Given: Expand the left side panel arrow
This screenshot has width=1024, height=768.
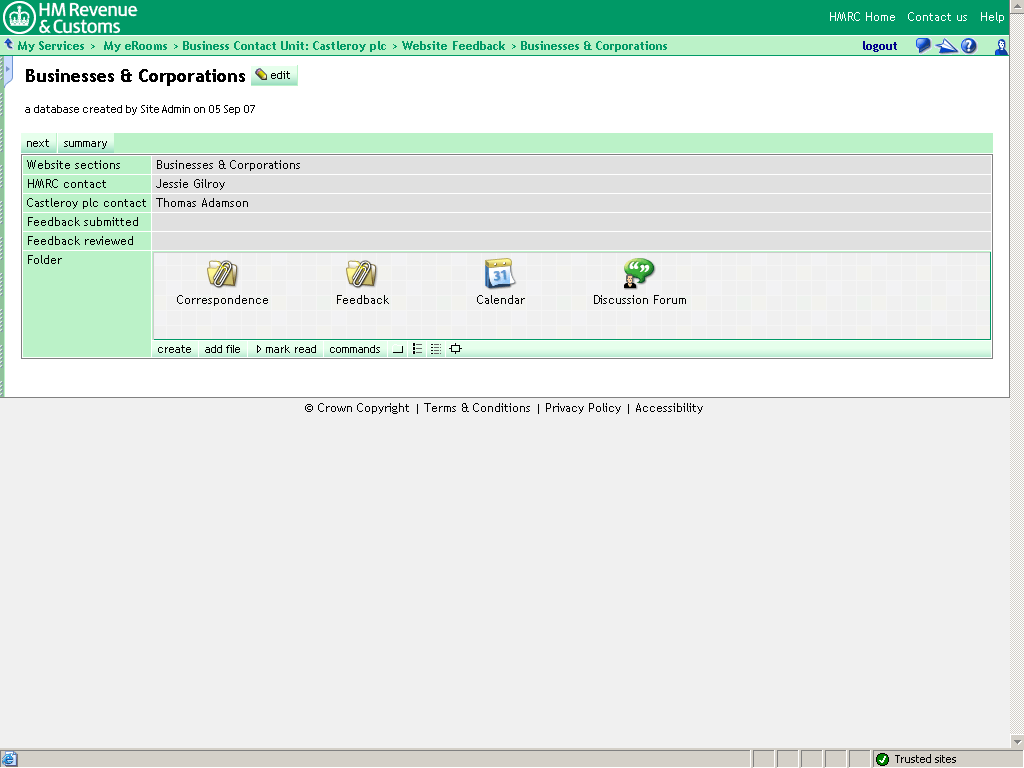Looking at the screenshot, I should click(x=8, y=70).
